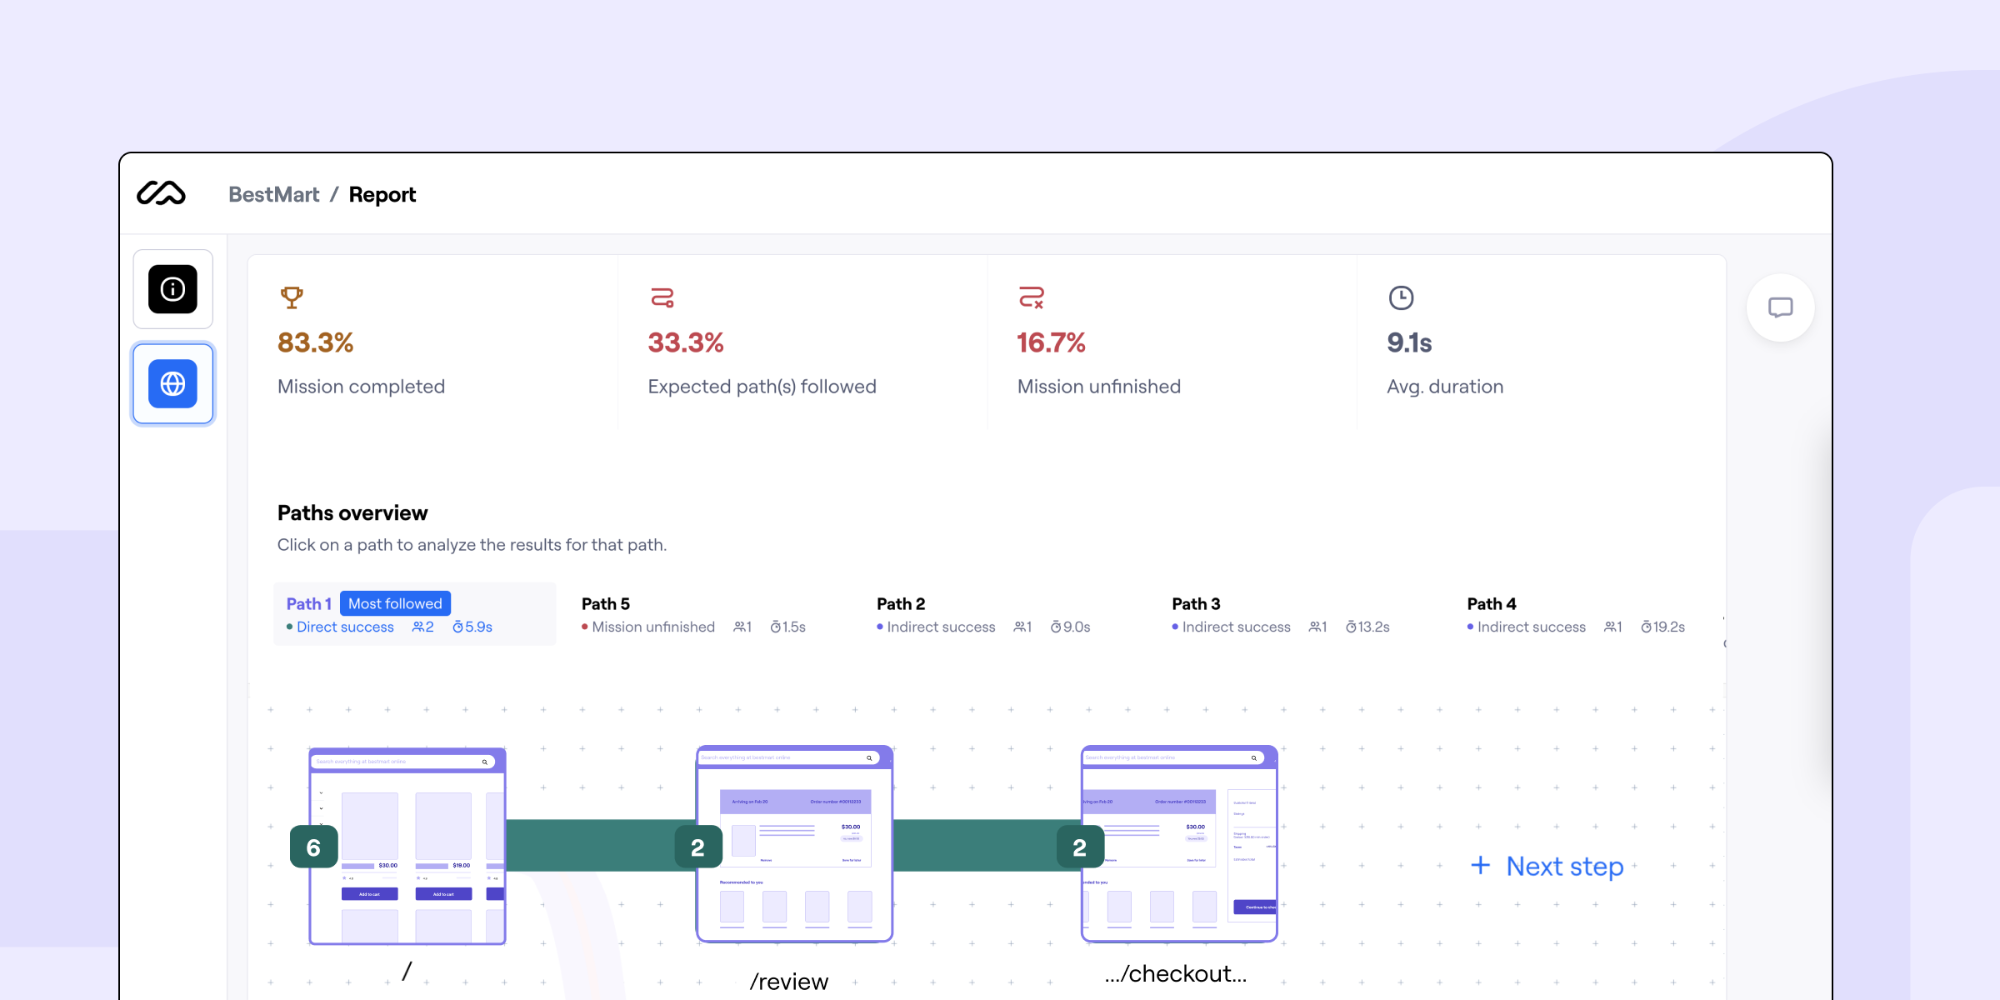Open the checkout screen thumbnail
Viewport: 2000px width, 1000px height.
coord(1180,844)
